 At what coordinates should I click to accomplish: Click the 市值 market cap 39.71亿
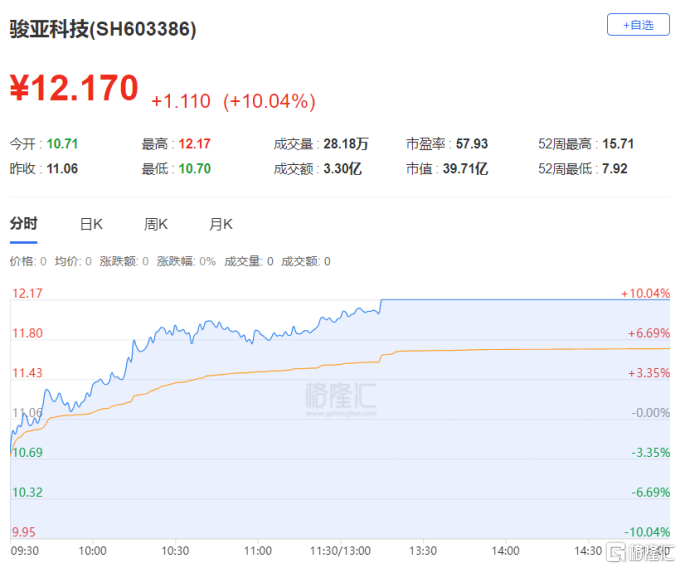coord(465,169)
